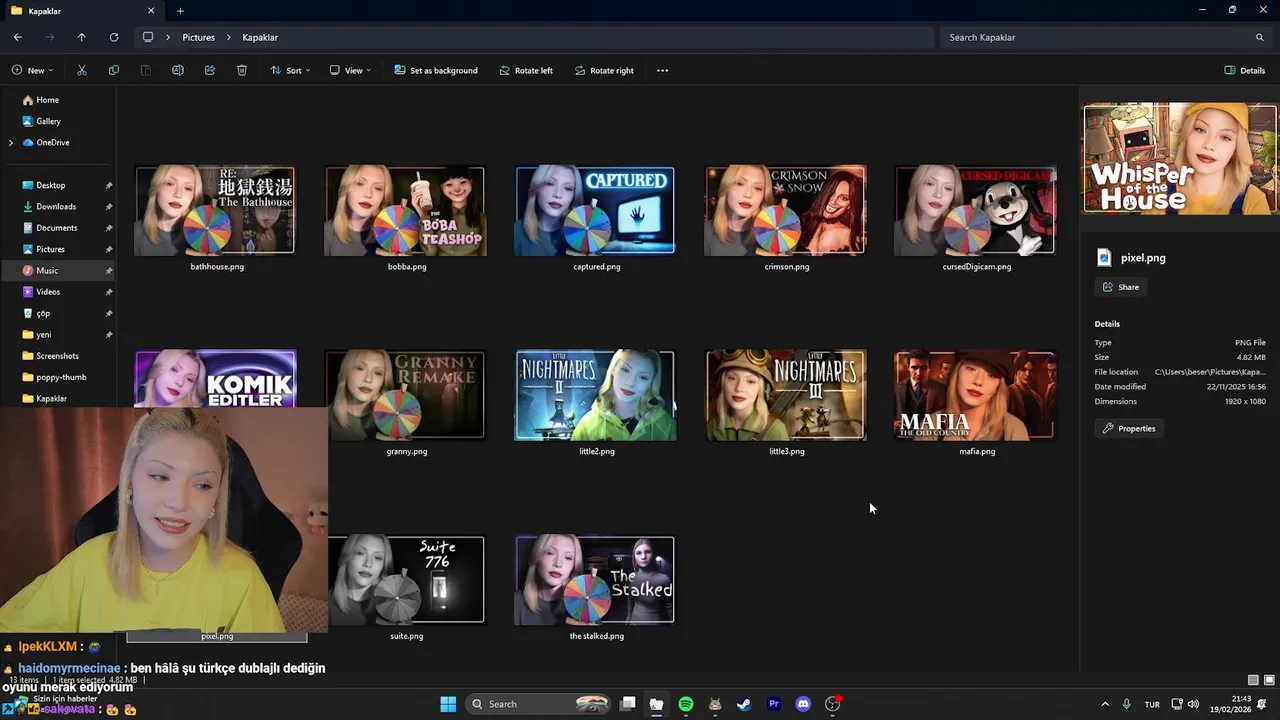1280x720 pixels.
Task: Open the View dropdown
Action: (350, 70)
